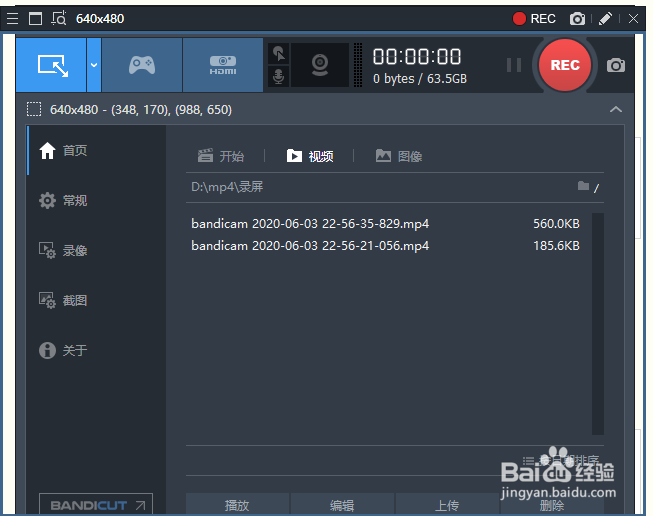
Task: Click the D:\mp4\录屏 output path
Action: [227, 187]
